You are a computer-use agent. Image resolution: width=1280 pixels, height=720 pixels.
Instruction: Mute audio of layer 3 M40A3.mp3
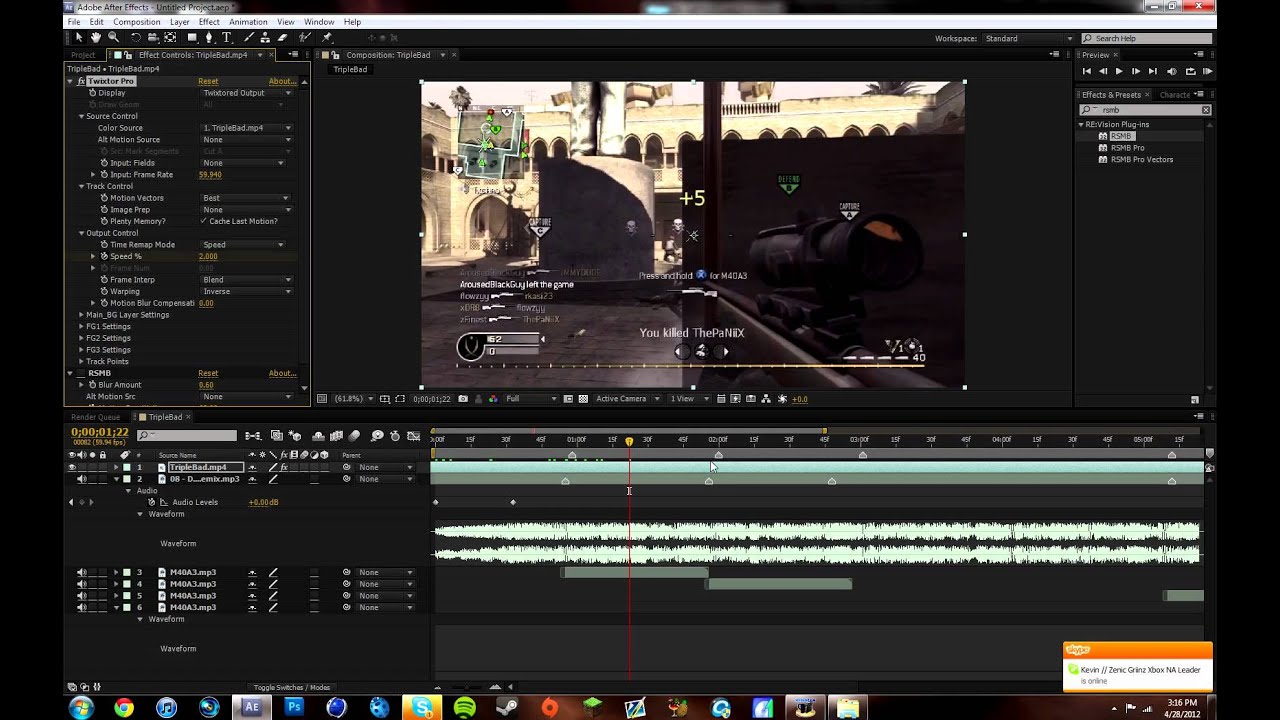pyautogui.click(x=82, y=572)
